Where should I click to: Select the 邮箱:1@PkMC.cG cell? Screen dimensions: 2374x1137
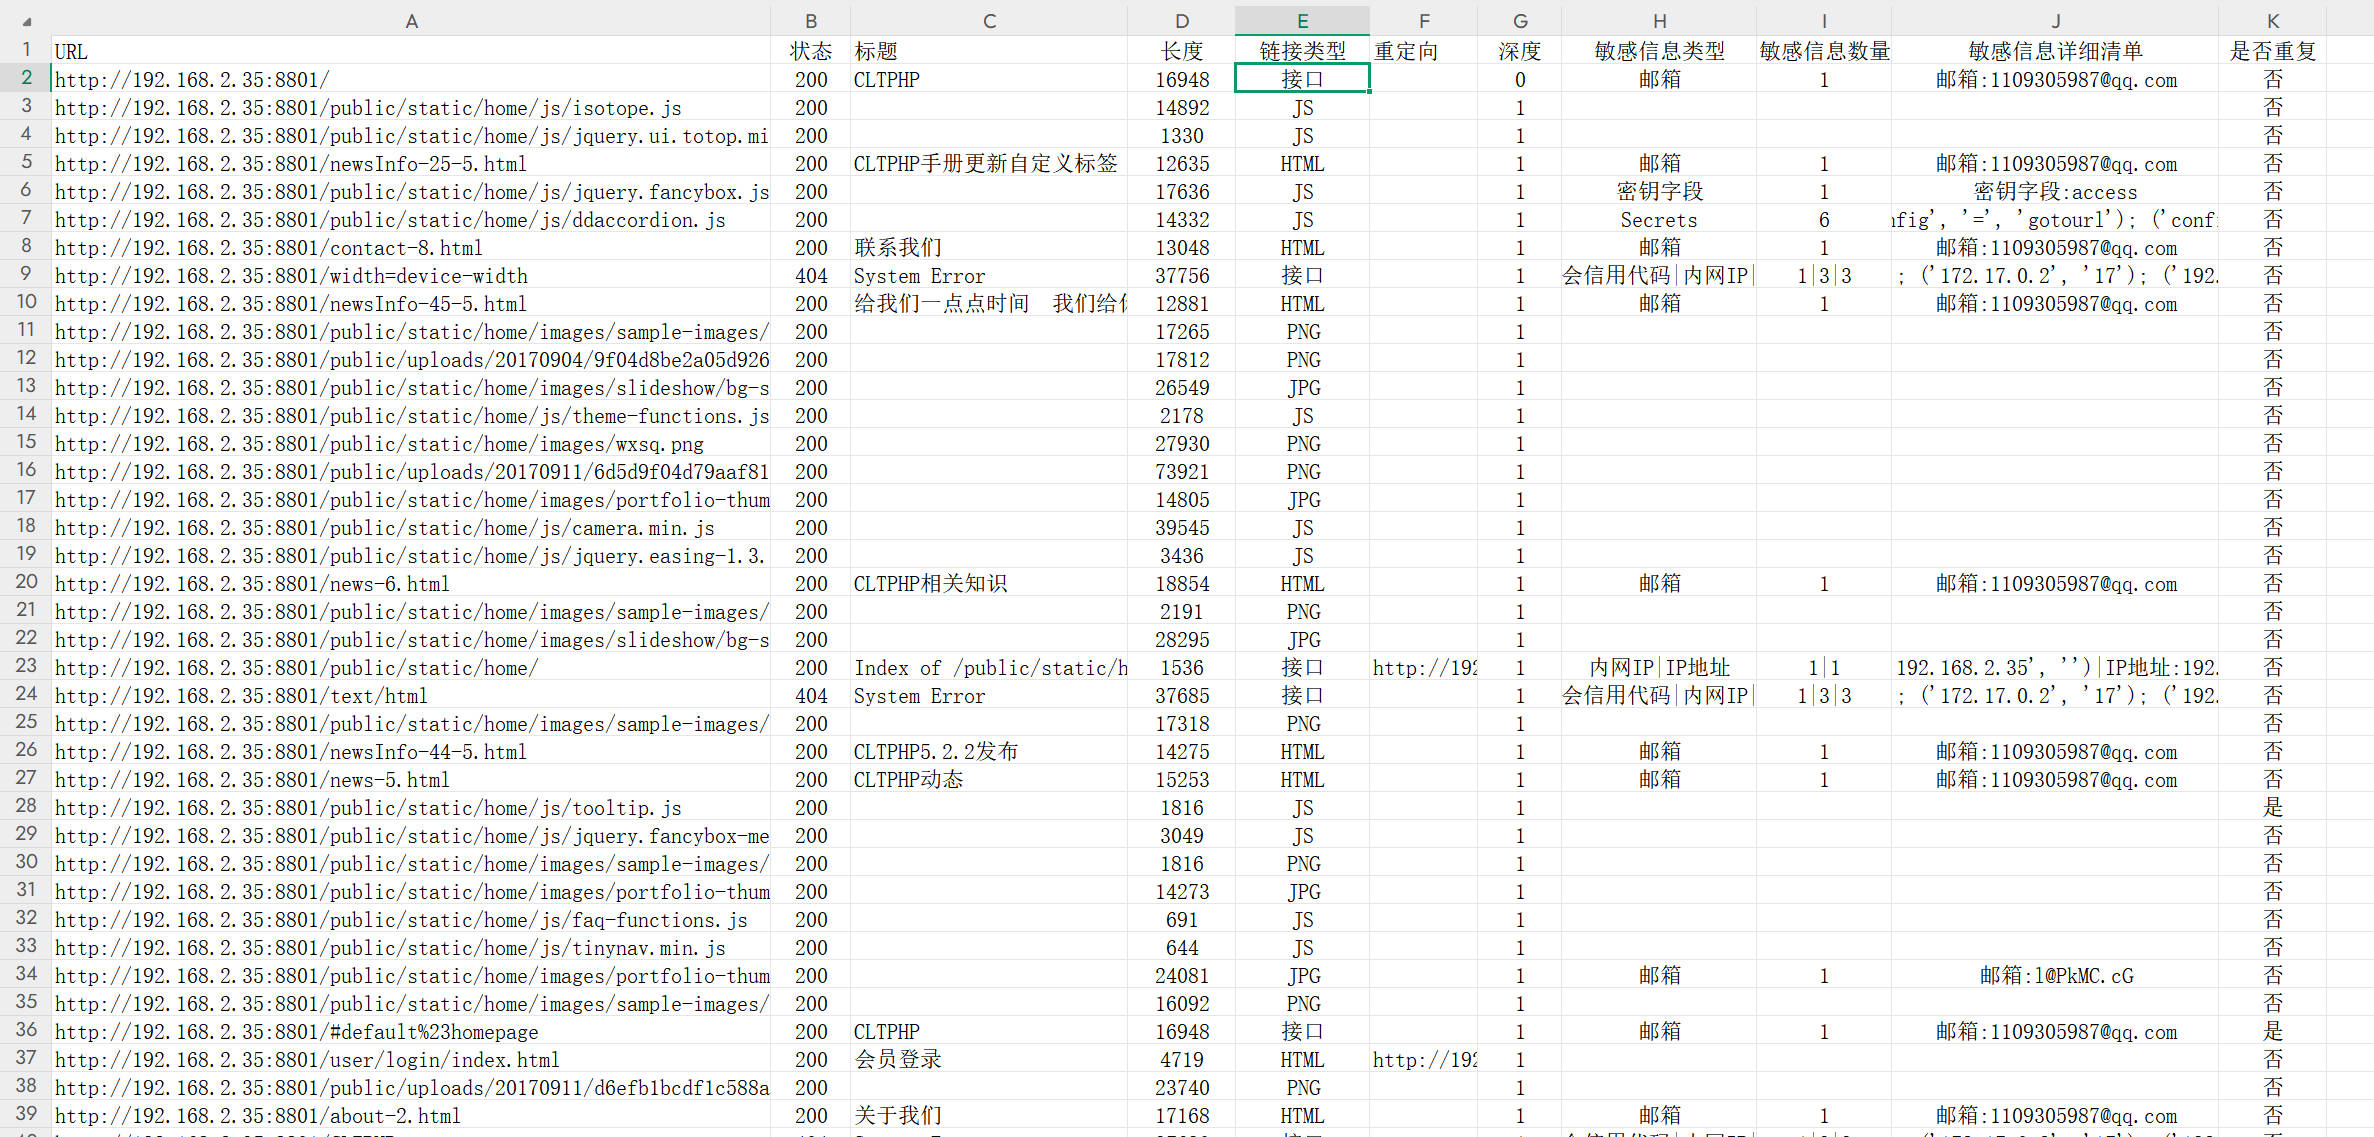pos(2054,976)
